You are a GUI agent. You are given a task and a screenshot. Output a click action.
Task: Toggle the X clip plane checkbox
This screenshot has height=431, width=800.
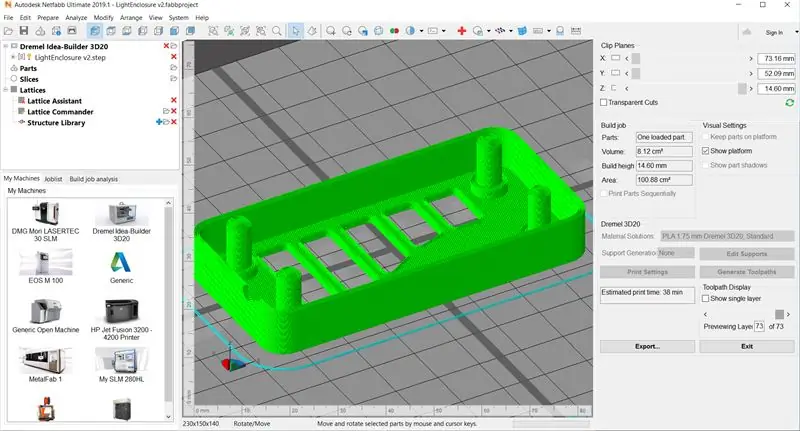click(x=616, y=58)
